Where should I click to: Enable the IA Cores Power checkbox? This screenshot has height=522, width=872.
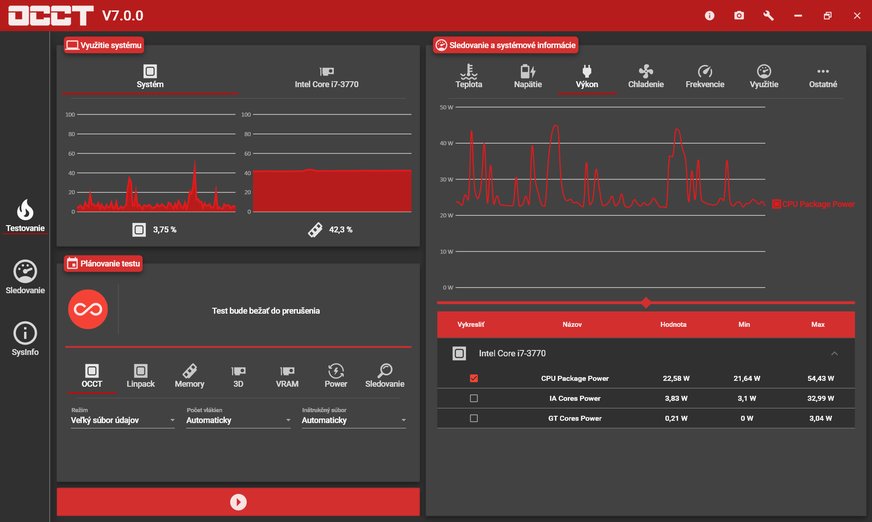click(x=474, y=398)
